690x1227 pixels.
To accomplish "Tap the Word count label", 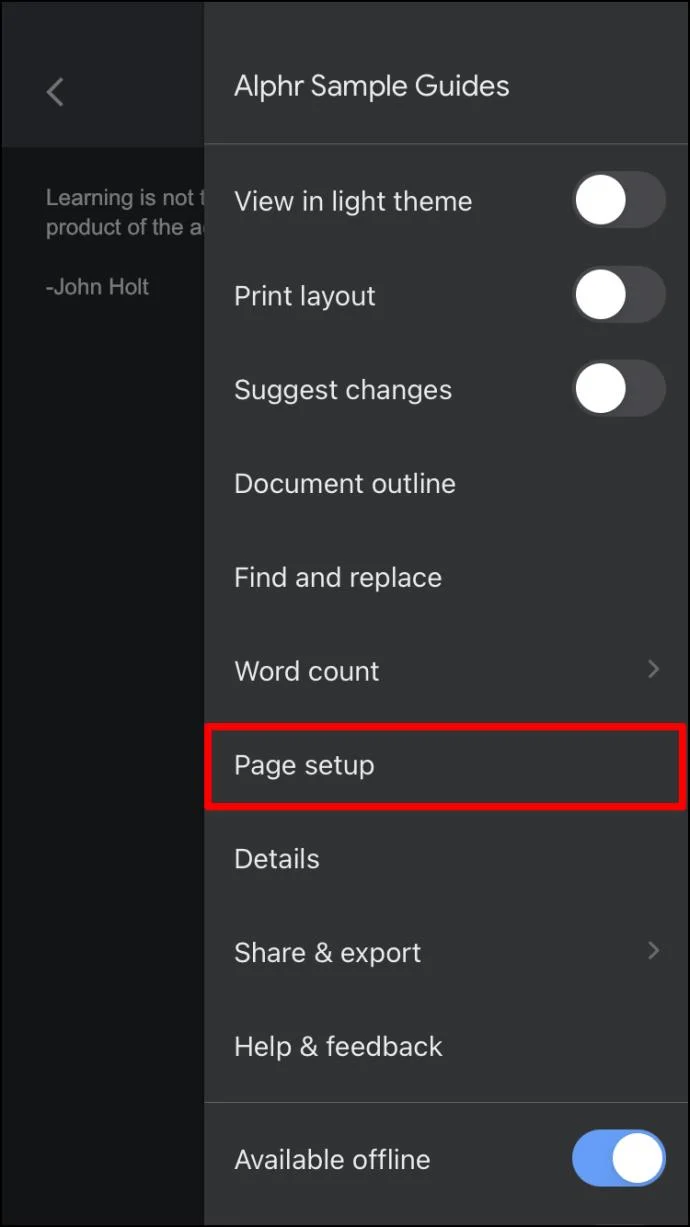I will [x=306, y=671].
